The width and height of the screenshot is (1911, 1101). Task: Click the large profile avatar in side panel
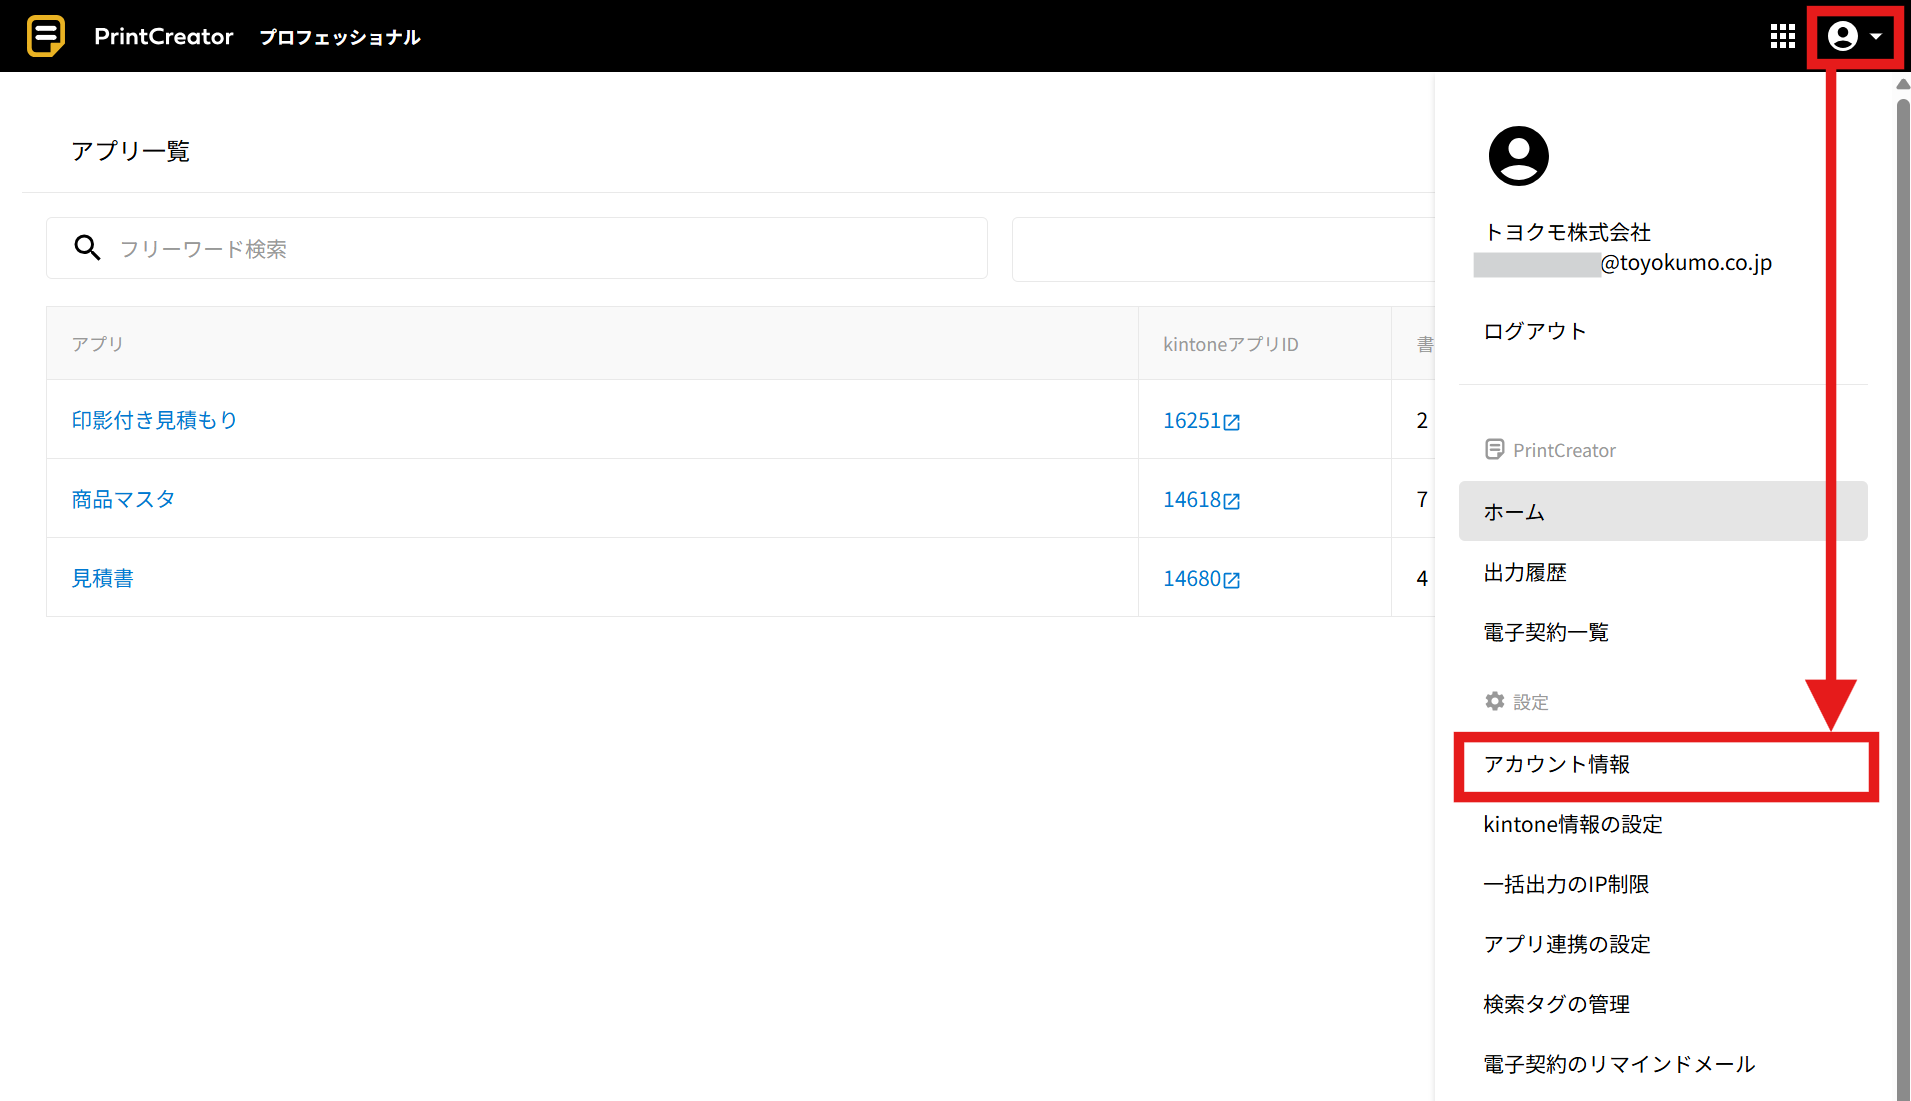[x=1518, y=156]
